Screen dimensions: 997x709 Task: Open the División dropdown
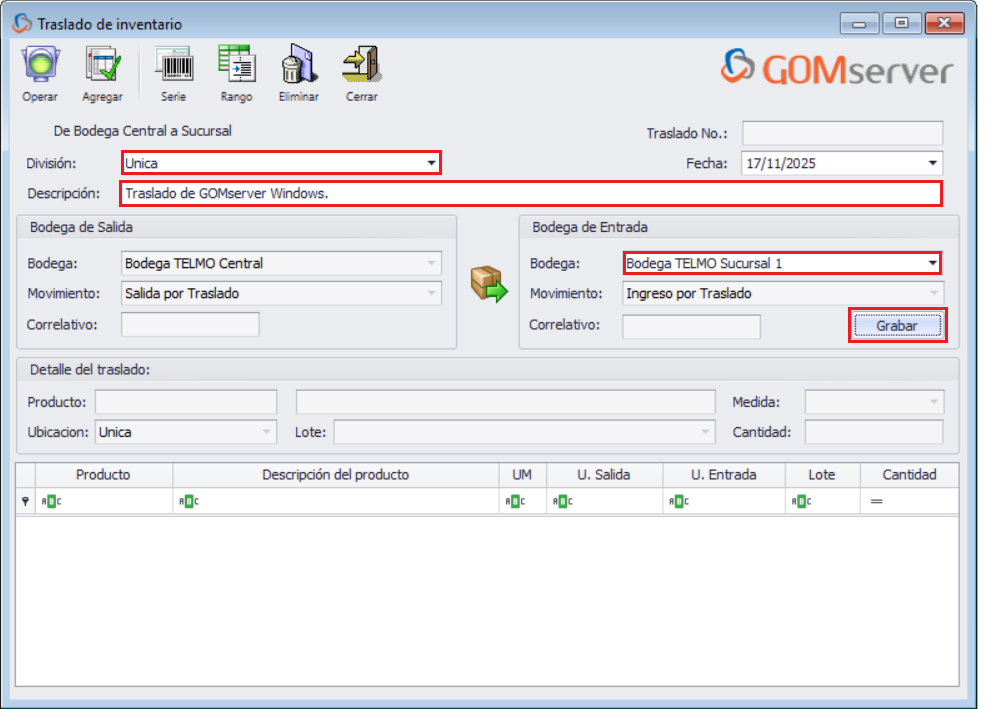click(432, 163)
